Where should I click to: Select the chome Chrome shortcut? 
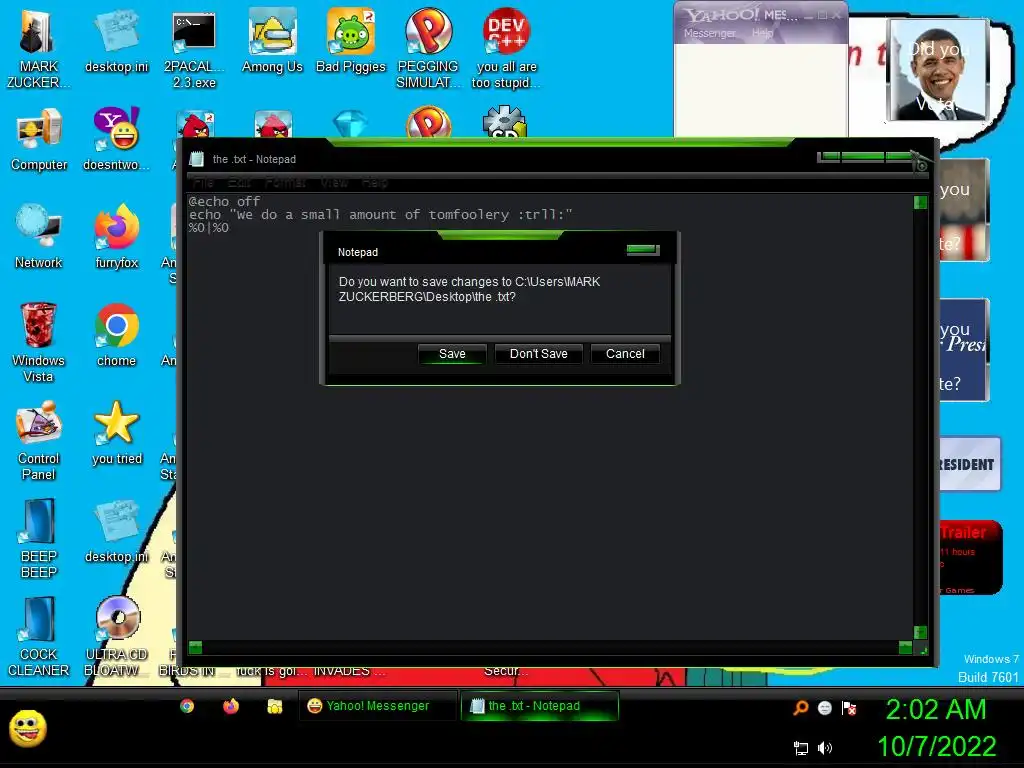[116, 335]
